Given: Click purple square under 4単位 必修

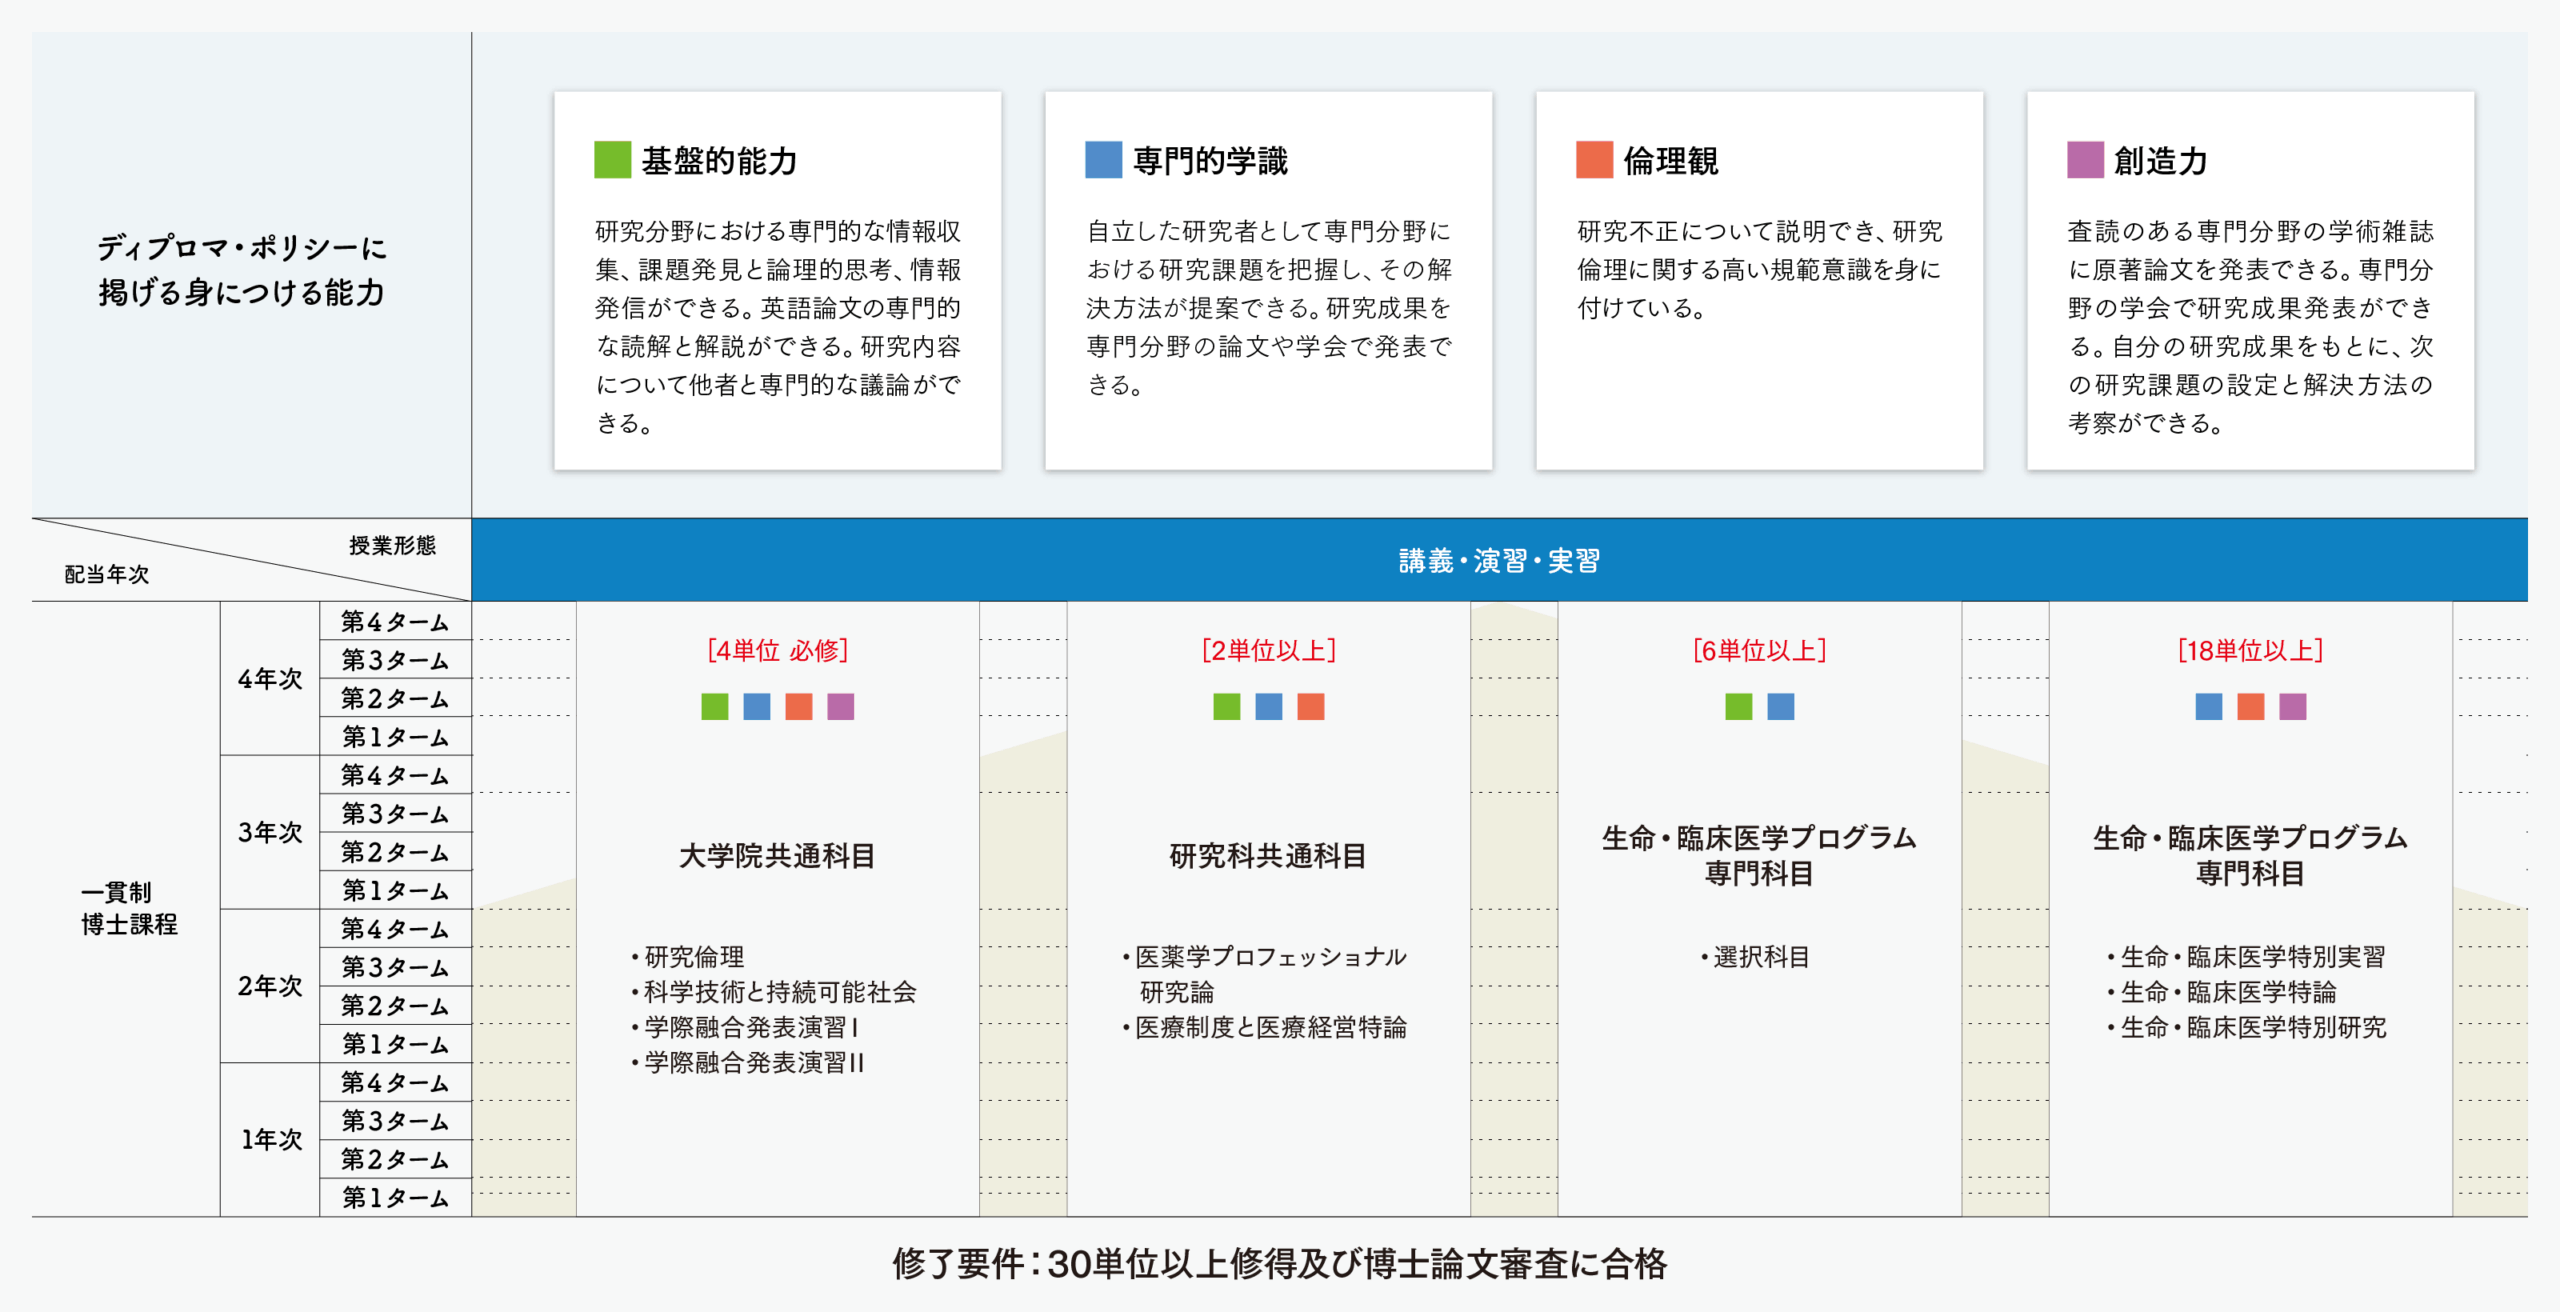Looking at the screenshot, I should (841, 707).
